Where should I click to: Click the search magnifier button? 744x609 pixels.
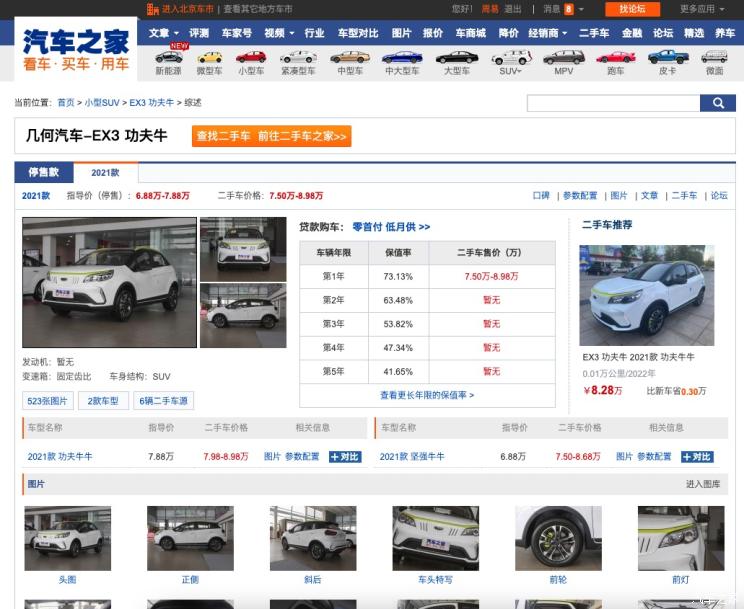click(x=717, y=103)
